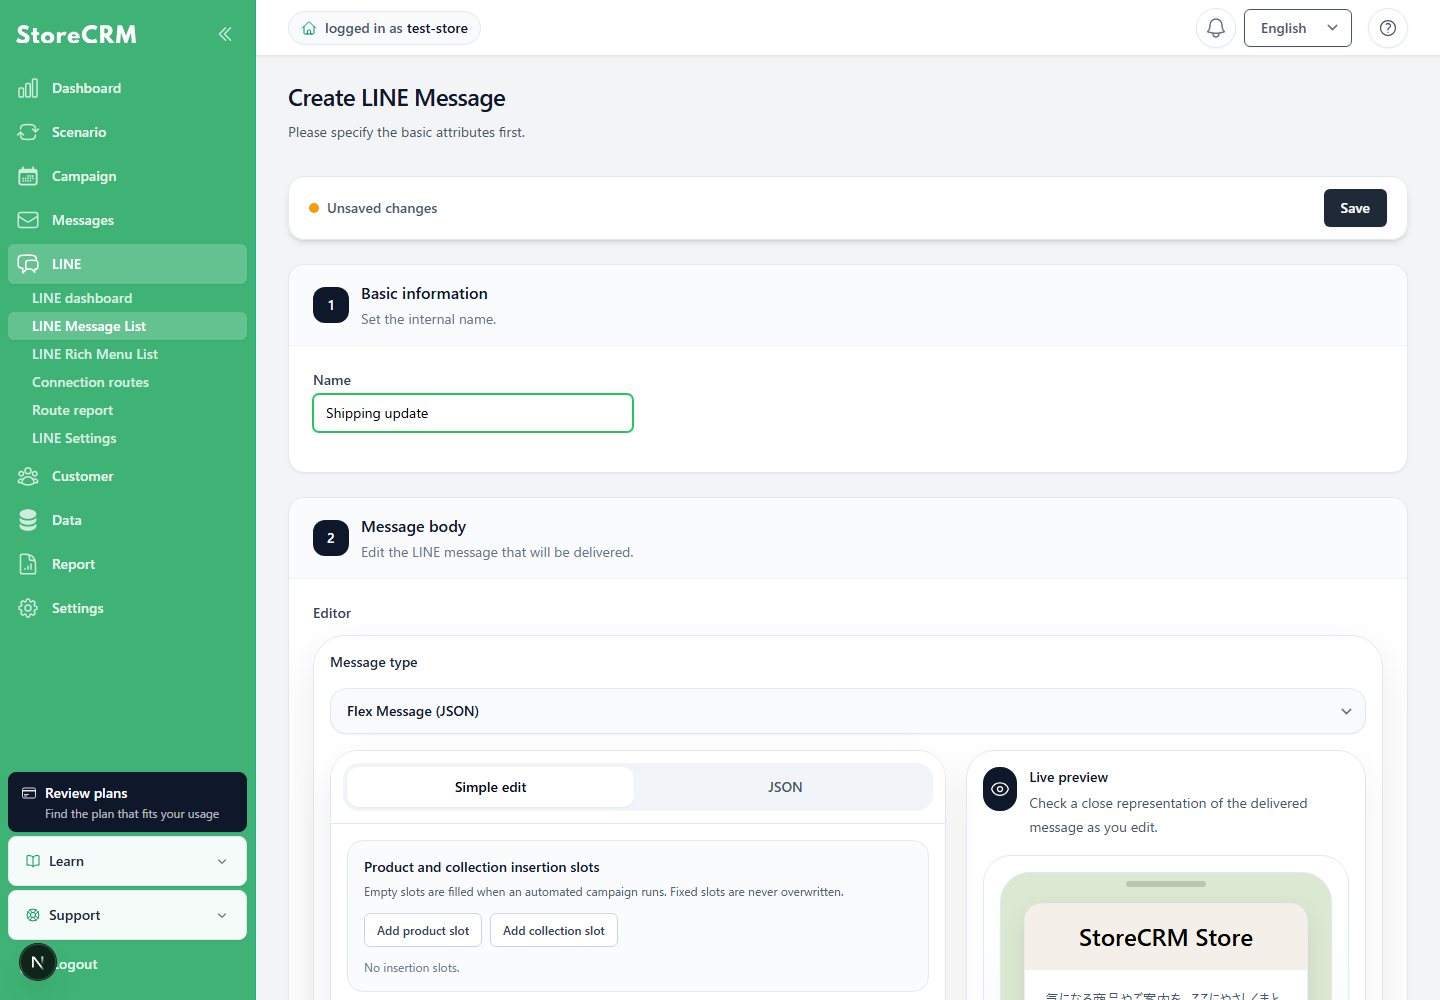Open LINE Message List submenu item
The image size is (1440, 1000).
(127, 326)
